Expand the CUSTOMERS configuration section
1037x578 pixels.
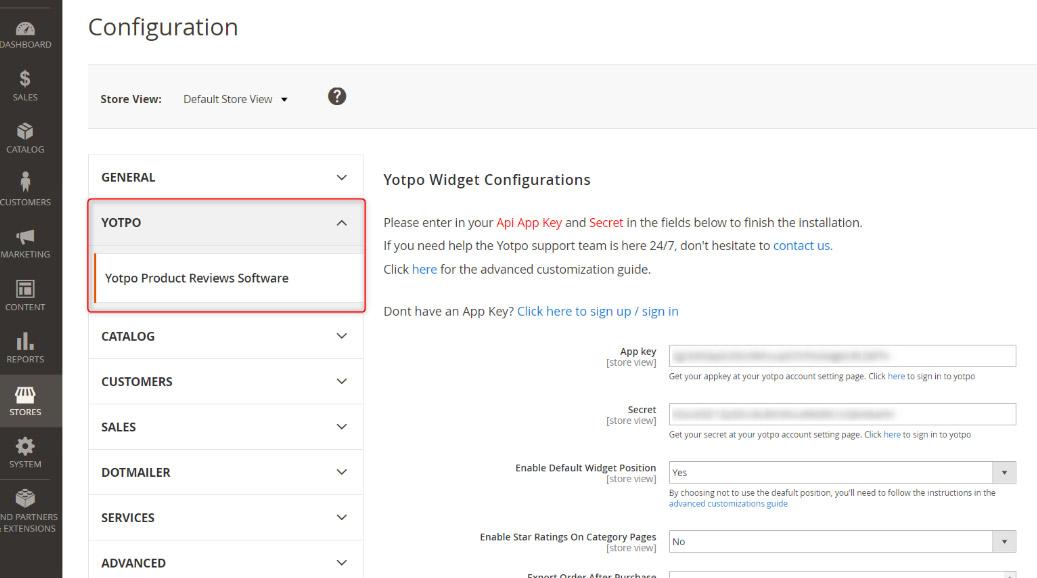[226, 382]
